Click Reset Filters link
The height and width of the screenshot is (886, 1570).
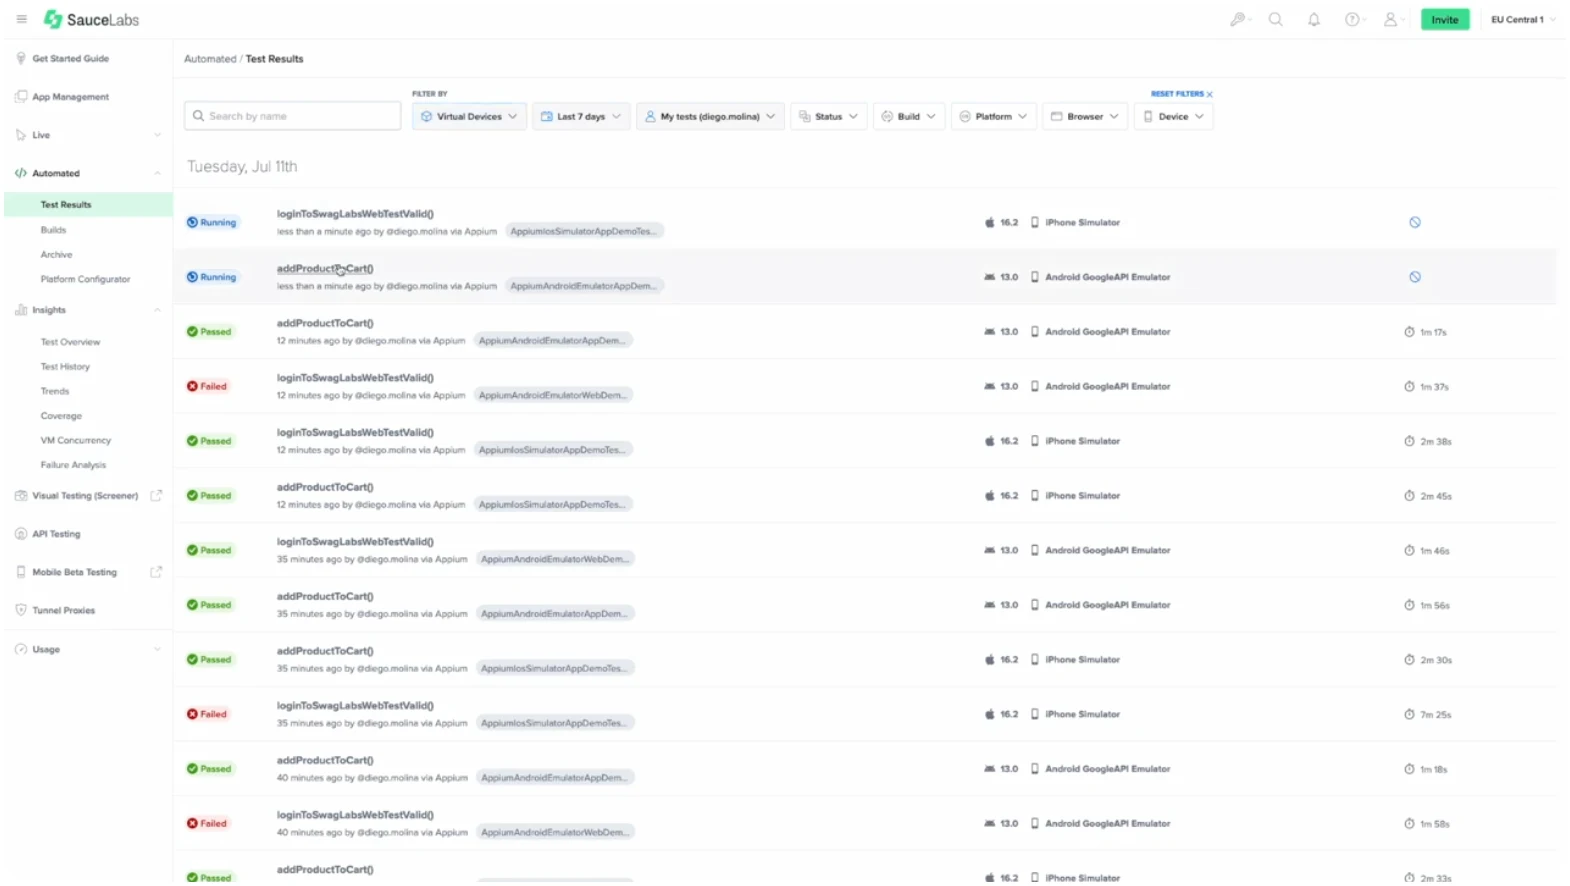(1181, 94)
